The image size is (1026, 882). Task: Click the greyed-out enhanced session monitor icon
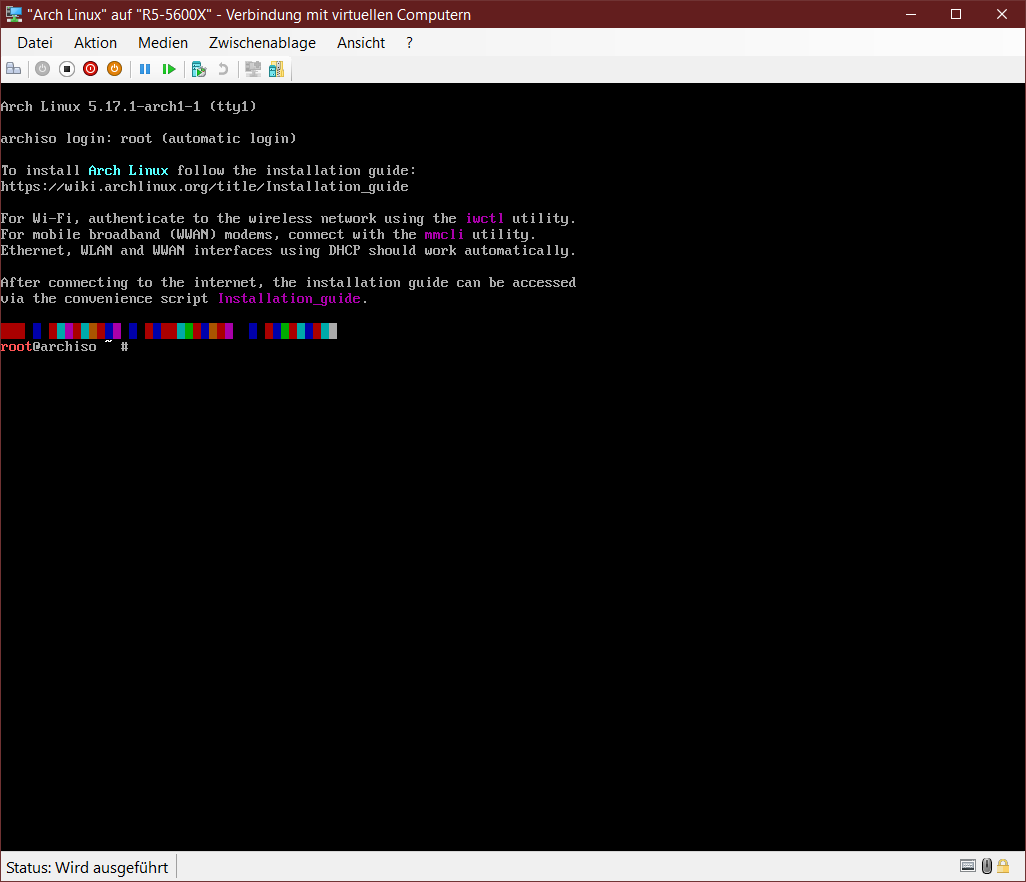[x=253, y=69]
